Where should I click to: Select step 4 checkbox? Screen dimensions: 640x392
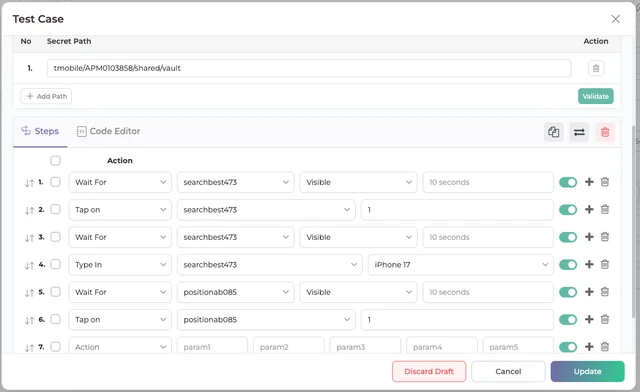pyautogui.click(x=56, y=264)
